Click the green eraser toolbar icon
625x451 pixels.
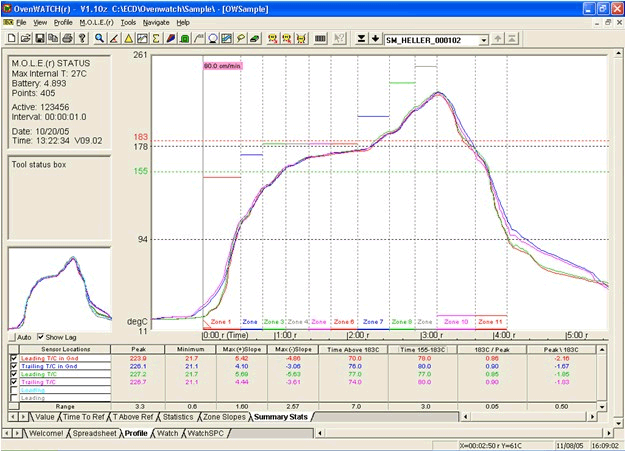(255, 38)
